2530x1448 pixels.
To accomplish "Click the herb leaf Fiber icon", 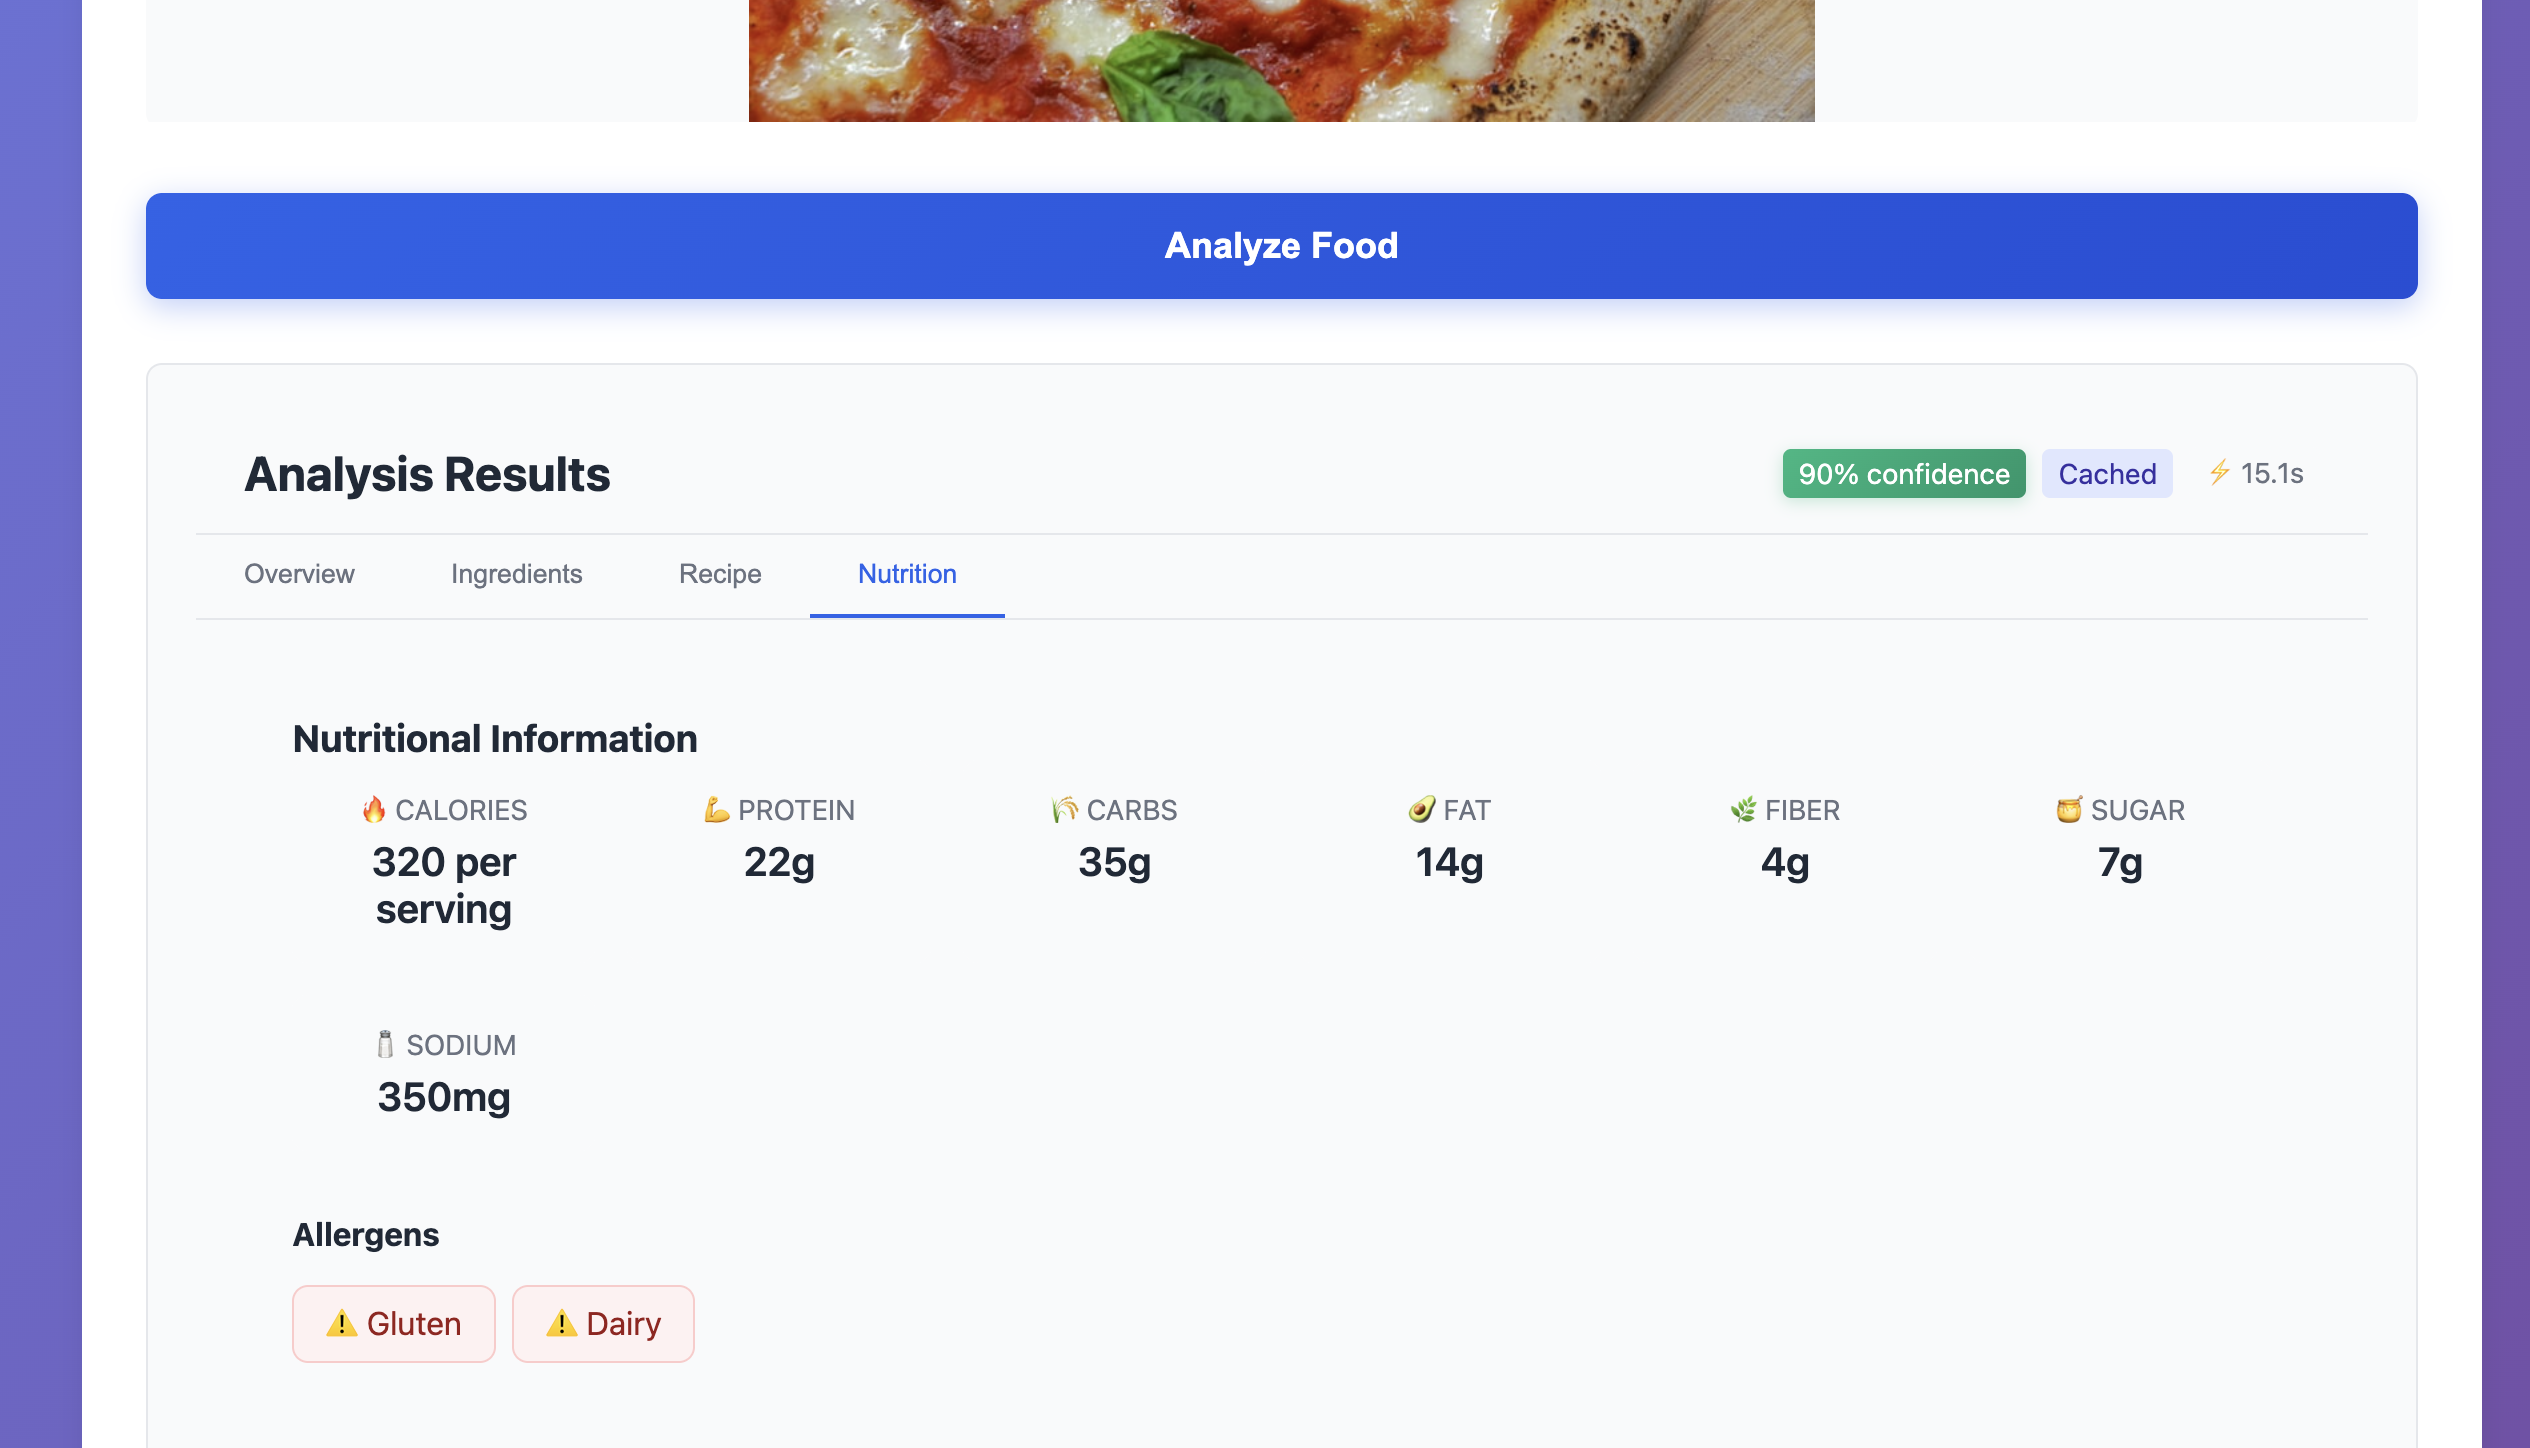I will point(1743,809).
